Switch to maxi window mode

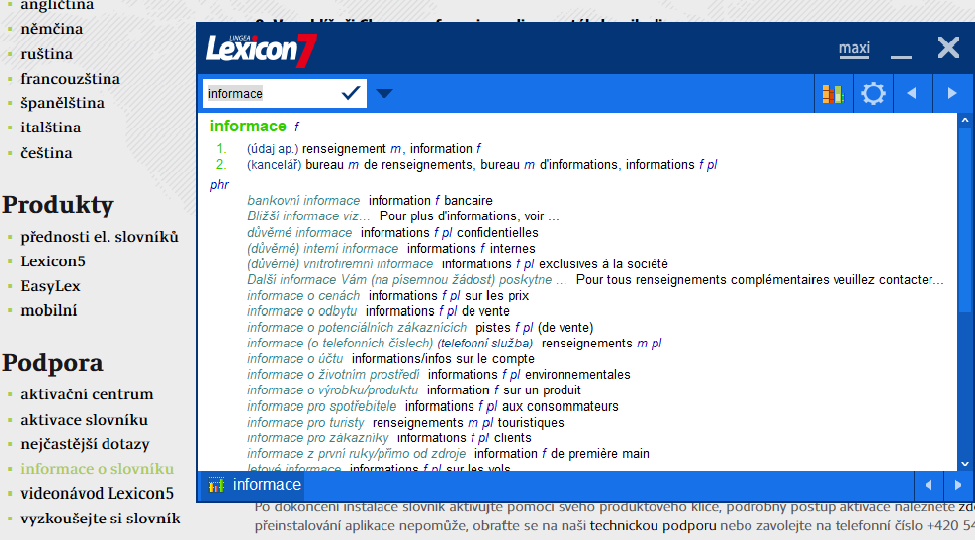(x=854, y=48)
